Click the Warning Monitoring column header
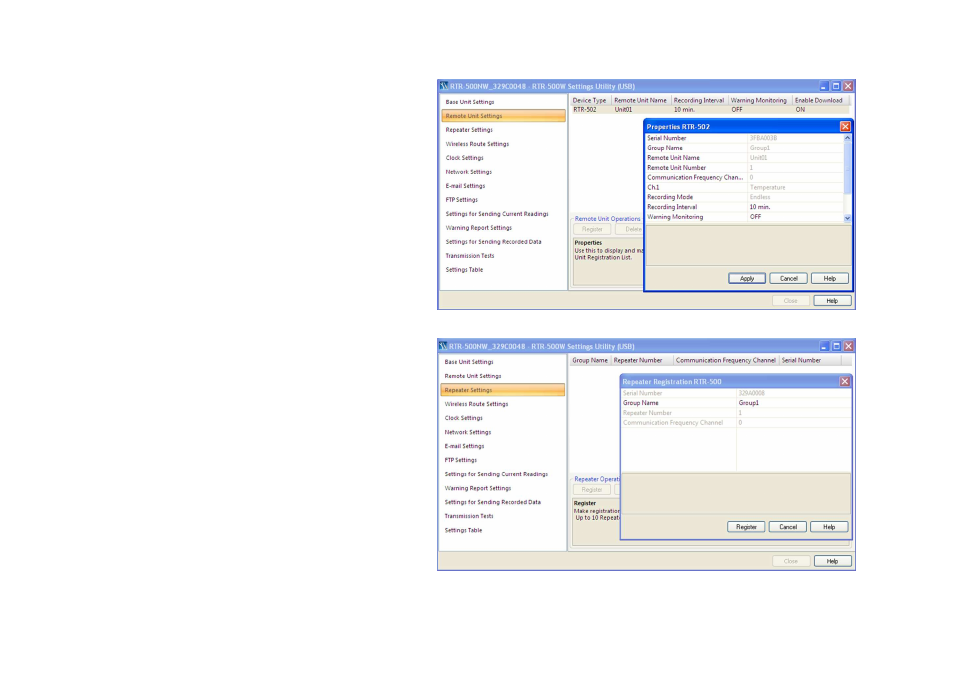The image size is (954, 674). point(759,100)
